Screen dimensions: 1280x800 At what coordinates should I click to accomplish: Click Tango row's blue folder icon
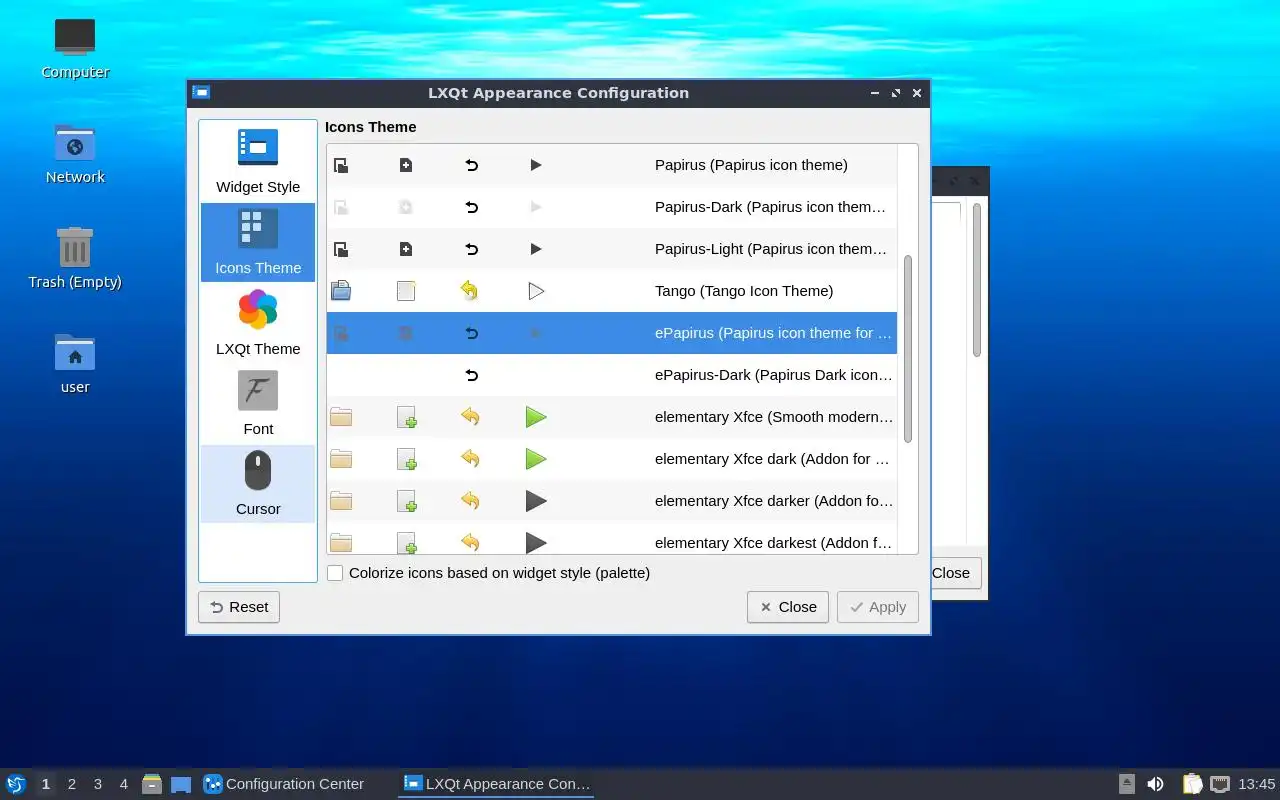click(341, 291)
